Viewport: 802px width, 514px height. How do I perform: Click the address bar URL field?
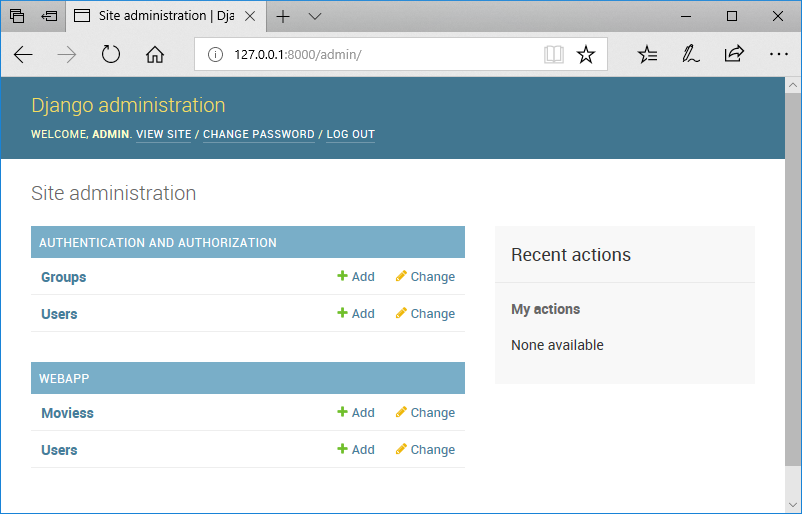[380, 55]
